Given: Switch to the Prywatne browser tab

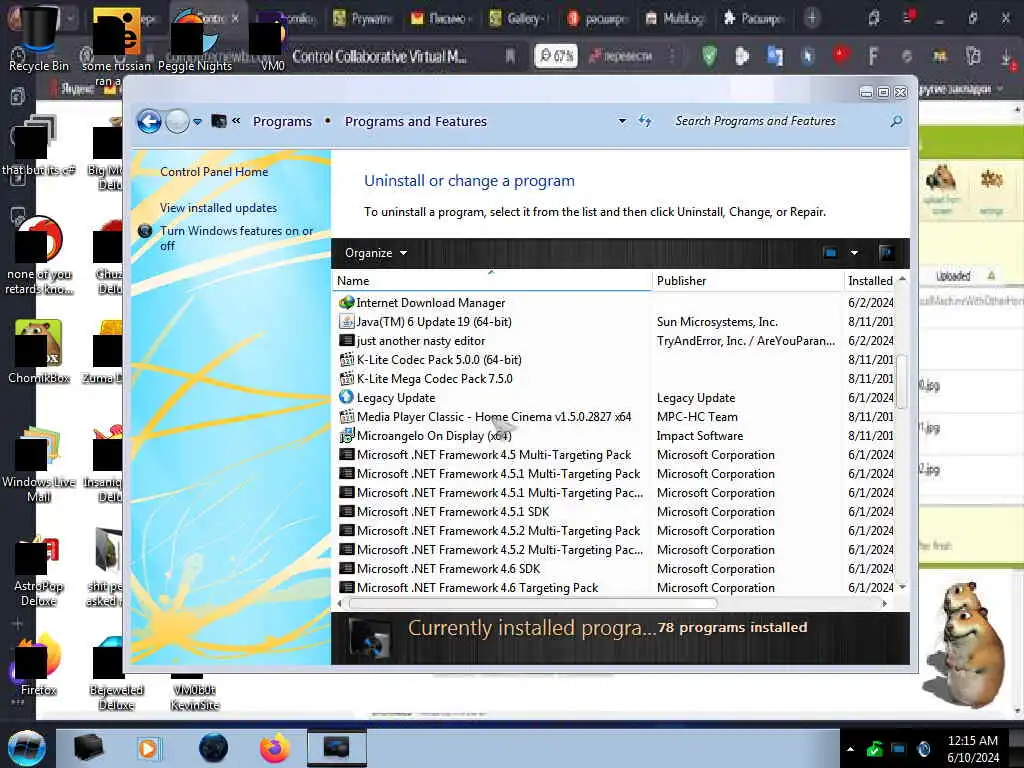Looking at the screenshot, I should pos(364,18).
